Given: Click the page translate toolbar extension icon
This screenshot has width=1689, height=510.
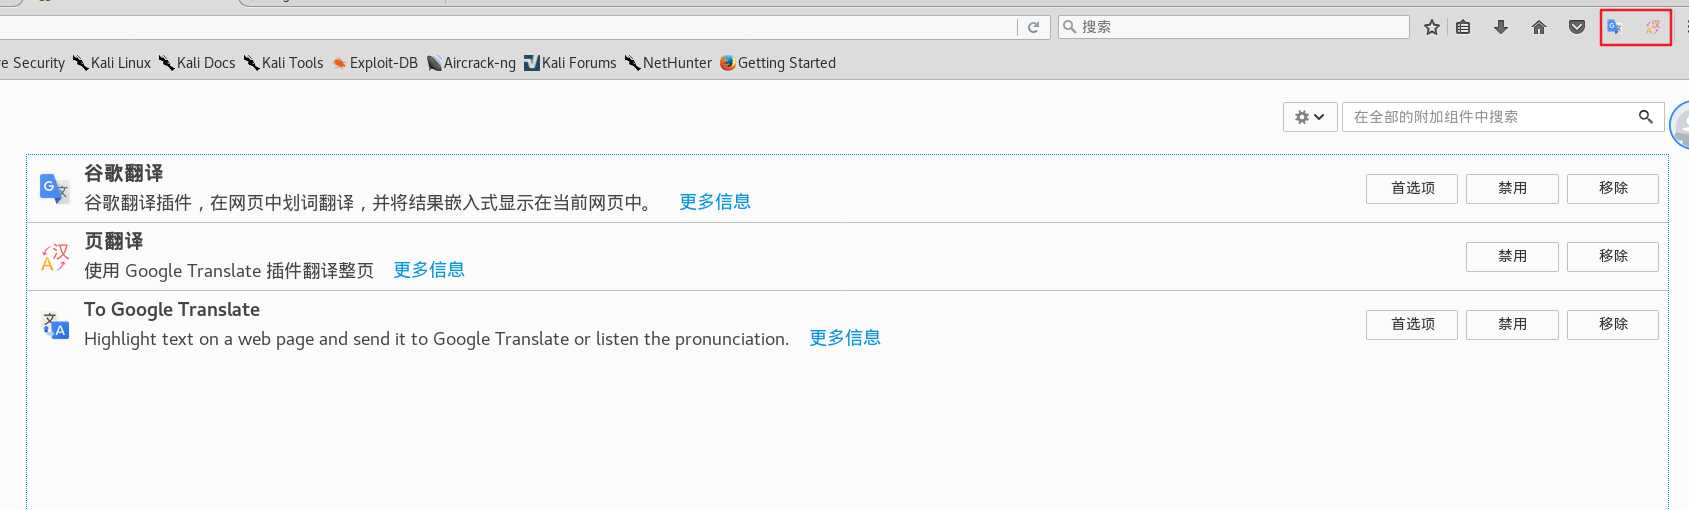Looking at the screenshot, I should tap(1653, 27).
